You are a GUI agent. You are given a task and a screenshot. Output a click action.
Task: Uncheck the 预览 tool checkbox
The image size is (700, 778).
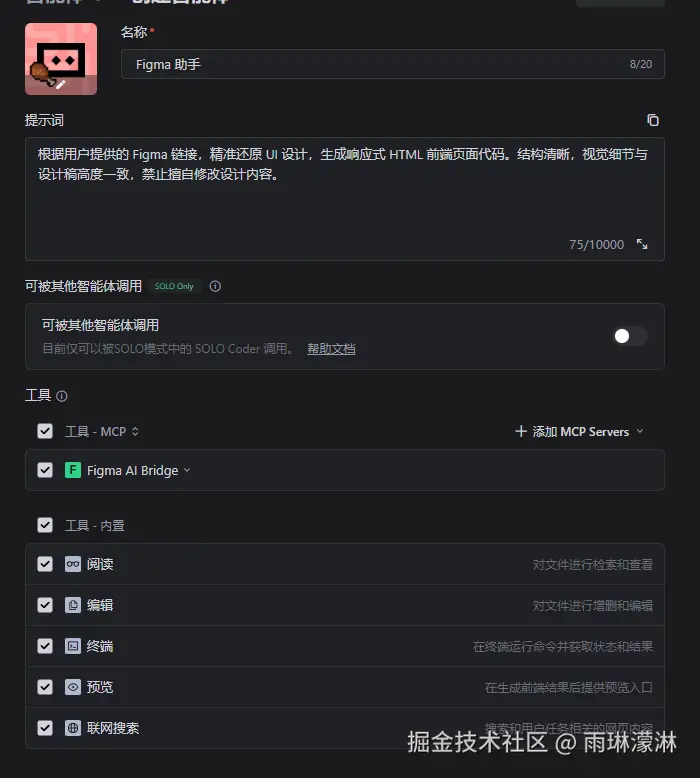pos(45,687)
